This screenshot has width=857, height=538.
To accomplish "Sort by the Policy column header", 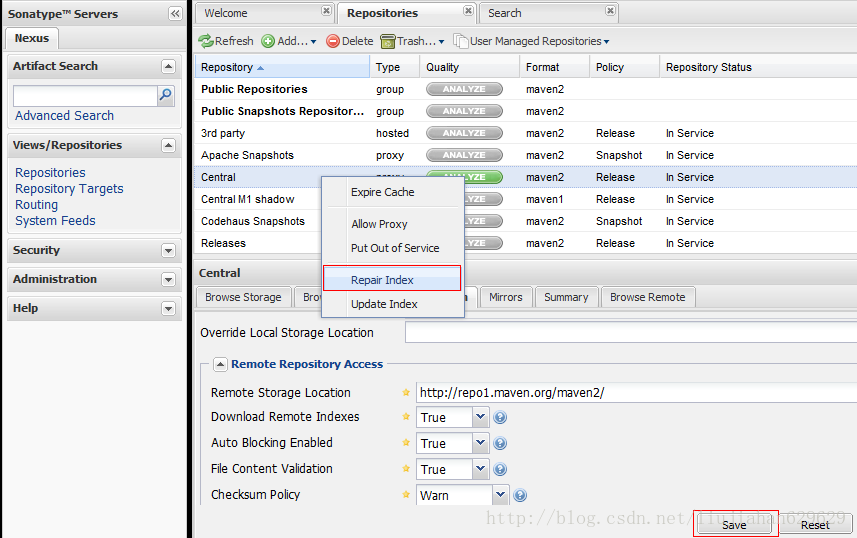I will tap(624, 67).
